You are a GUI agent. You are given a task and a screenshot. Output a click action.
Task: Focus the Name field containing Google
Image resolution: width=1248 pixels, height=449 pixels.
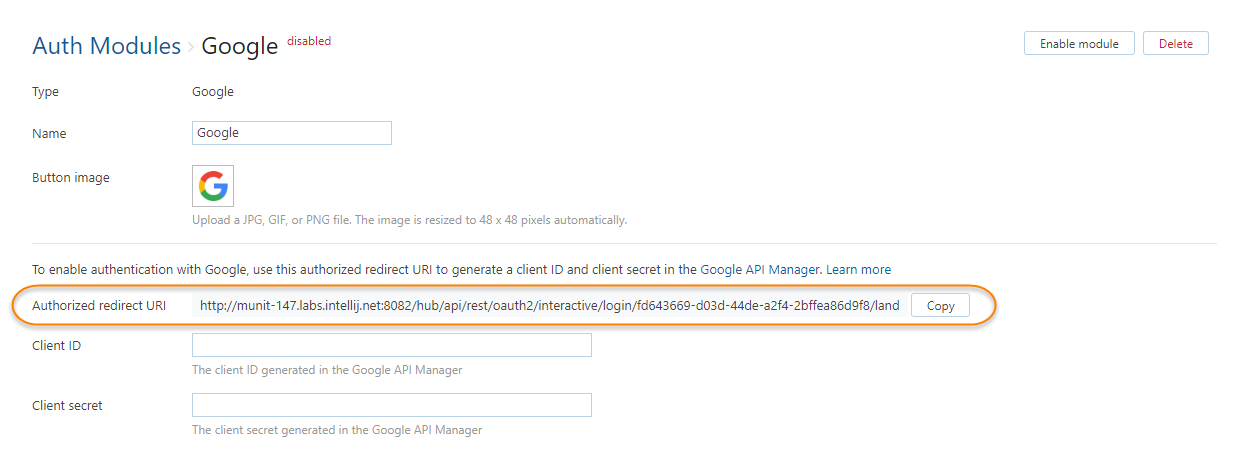point(291,133)
